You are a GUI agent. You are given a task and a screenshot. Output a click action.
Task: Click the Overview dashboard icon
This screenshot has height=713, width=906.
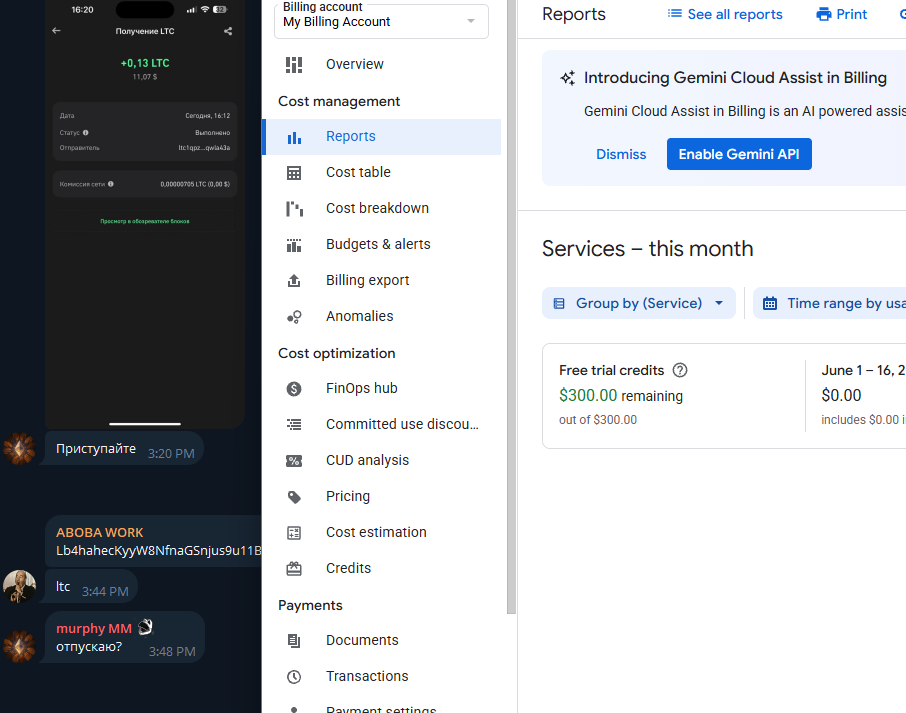pyautogui.click(x=294, y=65)
